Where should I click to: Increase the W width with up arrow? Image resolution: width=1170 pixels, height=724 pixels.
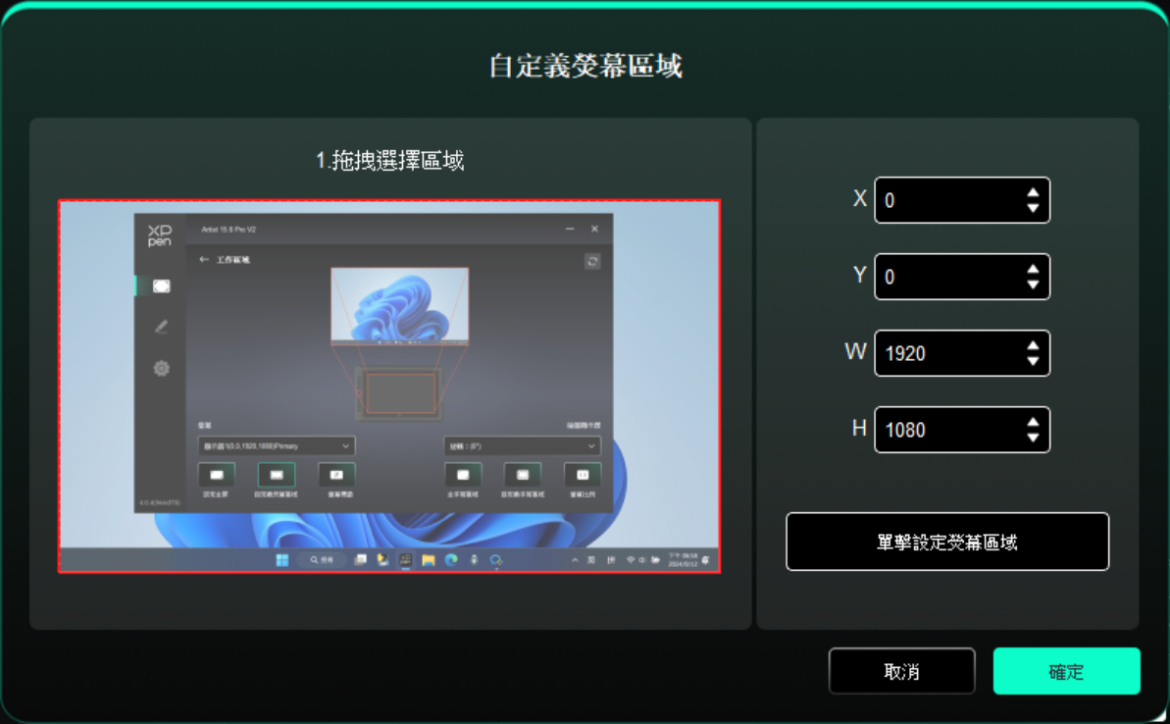click(1032, 345)
